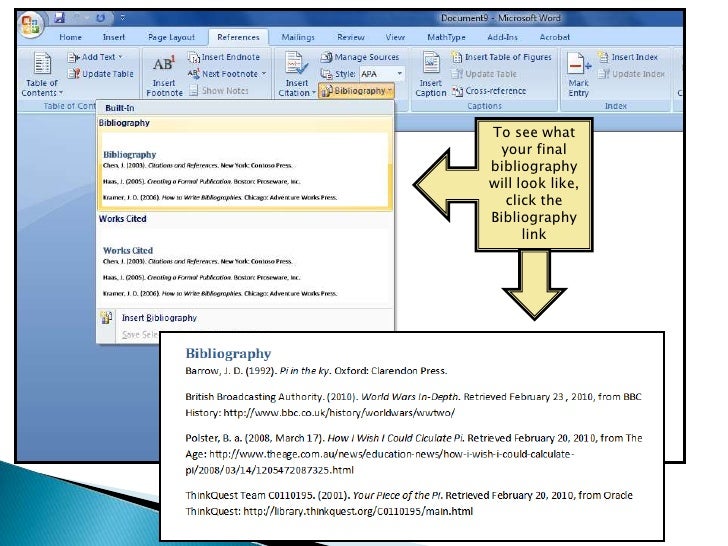Image resolution: width=728 pixels, height=546 pixels.
Task: Click the Show Notes button
Action: pyautogui.click(x=219, y=91)
